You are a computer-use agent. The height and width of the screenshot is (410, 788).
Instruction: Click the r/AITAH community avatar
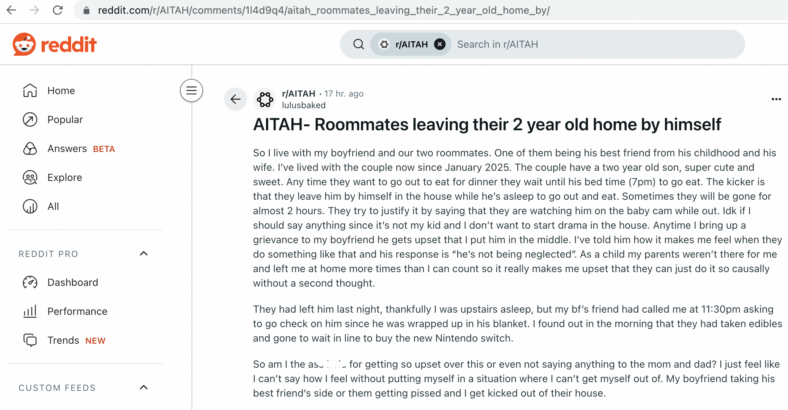265,99
